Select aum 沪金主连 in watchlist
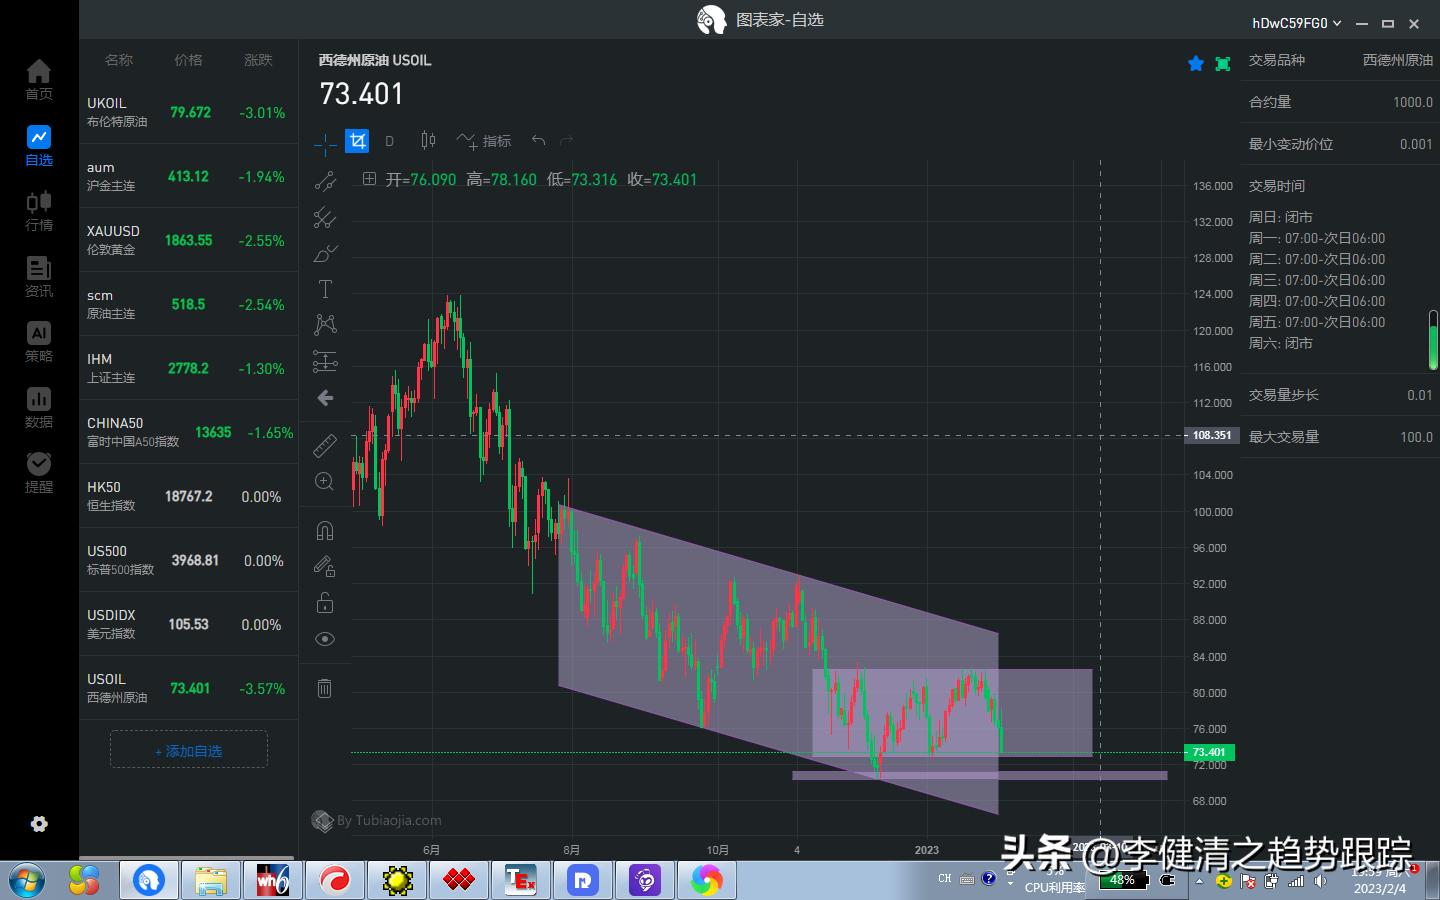1440x900 pixels. [x=189, y=176]
